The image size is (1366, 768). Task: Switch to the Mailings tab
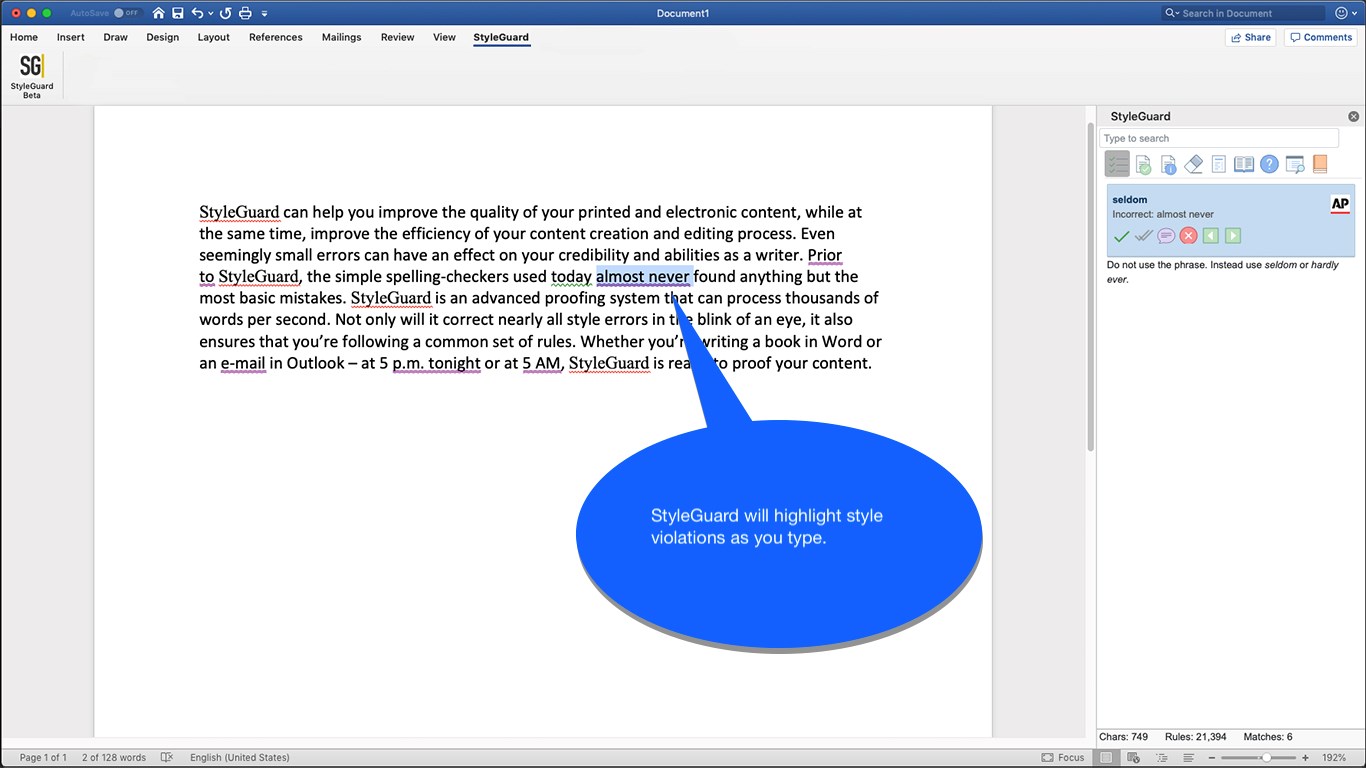(342, 37)
